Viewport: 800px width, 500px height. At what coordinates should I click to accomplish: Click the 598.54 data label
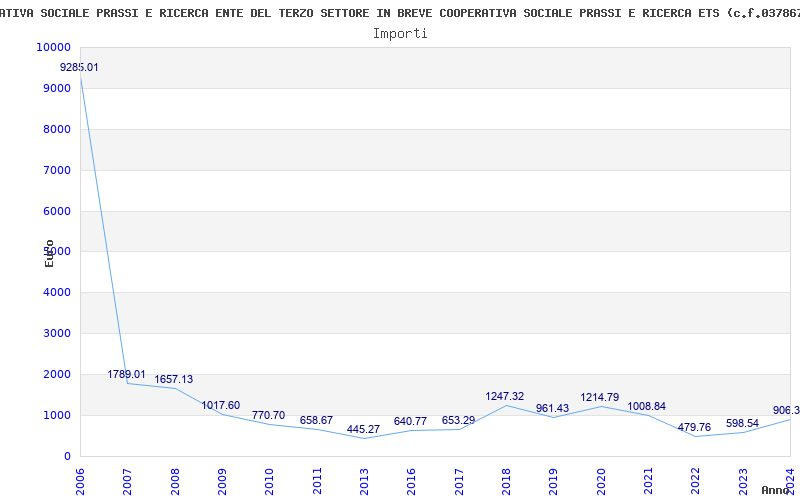tap(742, 423)
